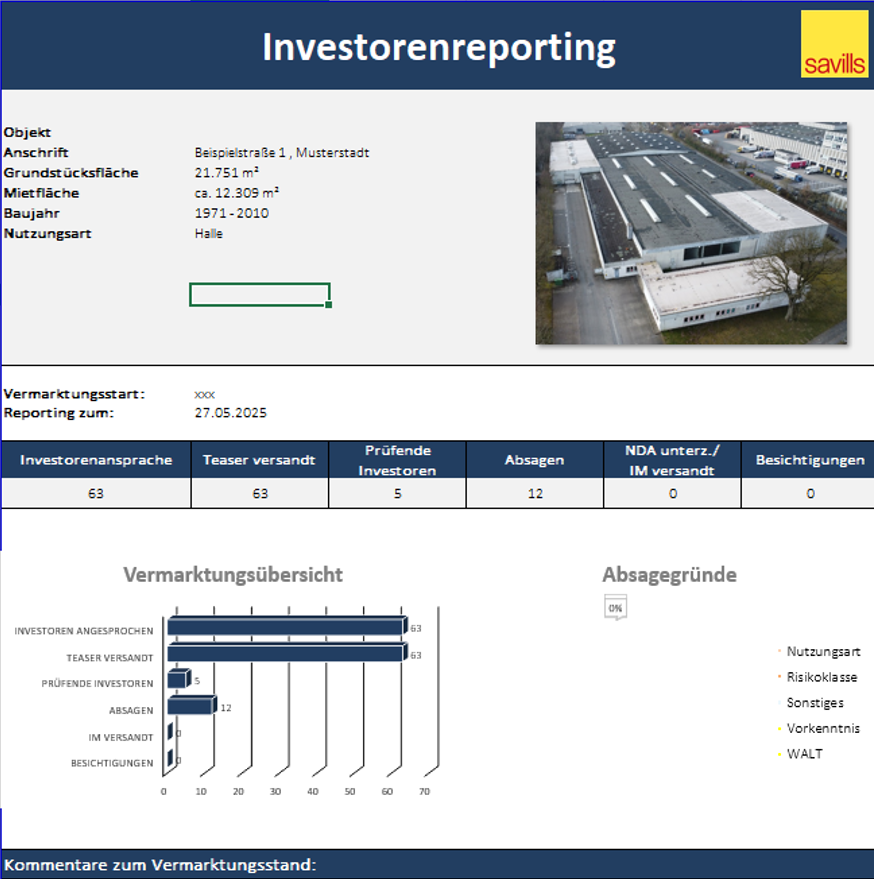874x879 pixels.
Task: Select the aerial warehouse photo
Action: tap(691, 233)
